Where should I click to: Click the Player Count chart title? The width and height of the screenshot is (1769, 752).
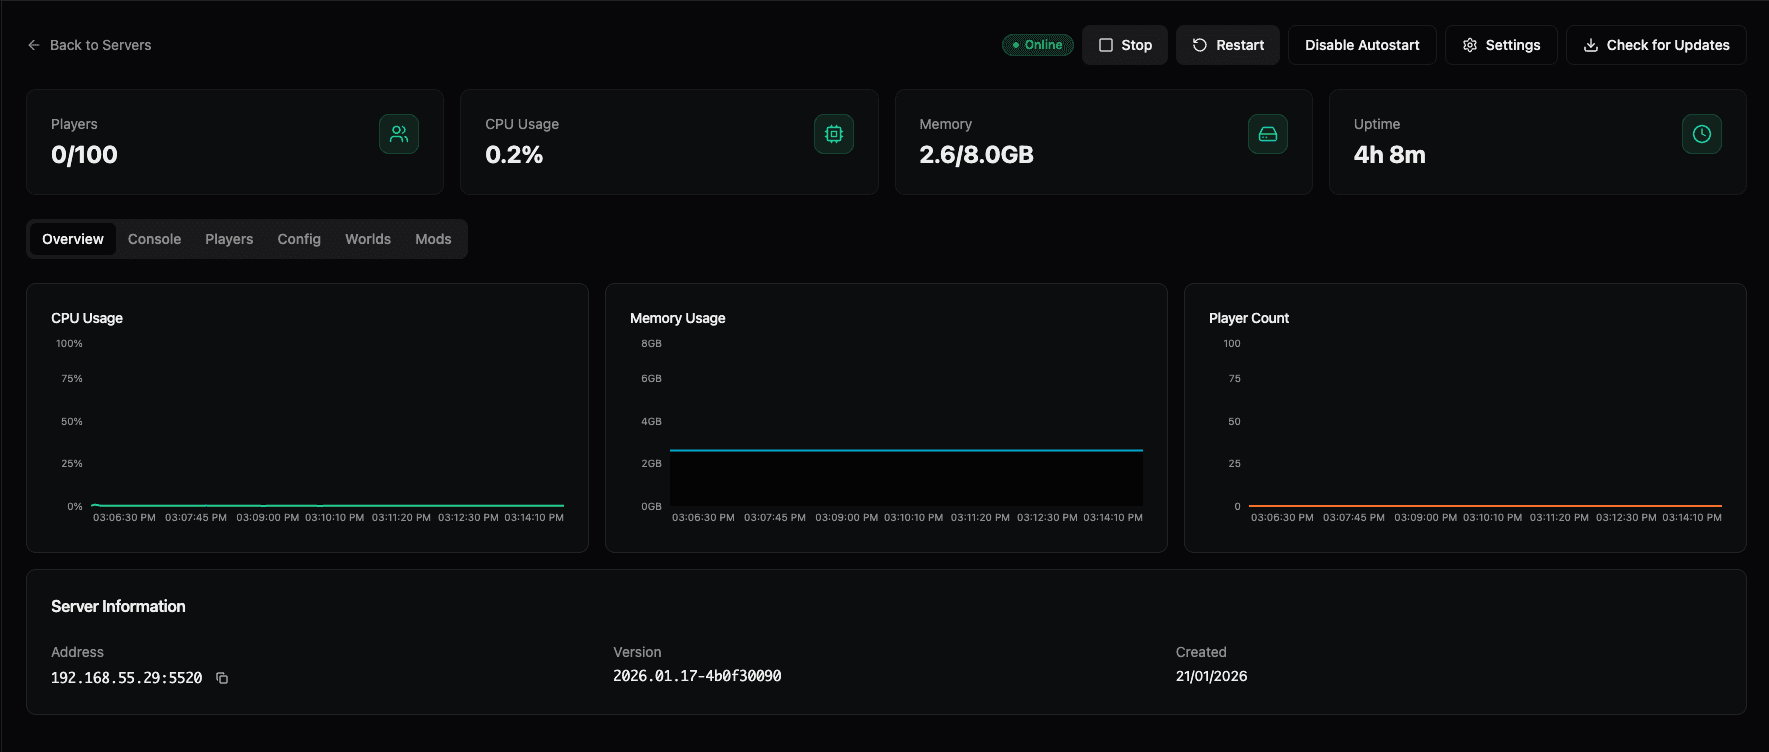point(1248,318)
